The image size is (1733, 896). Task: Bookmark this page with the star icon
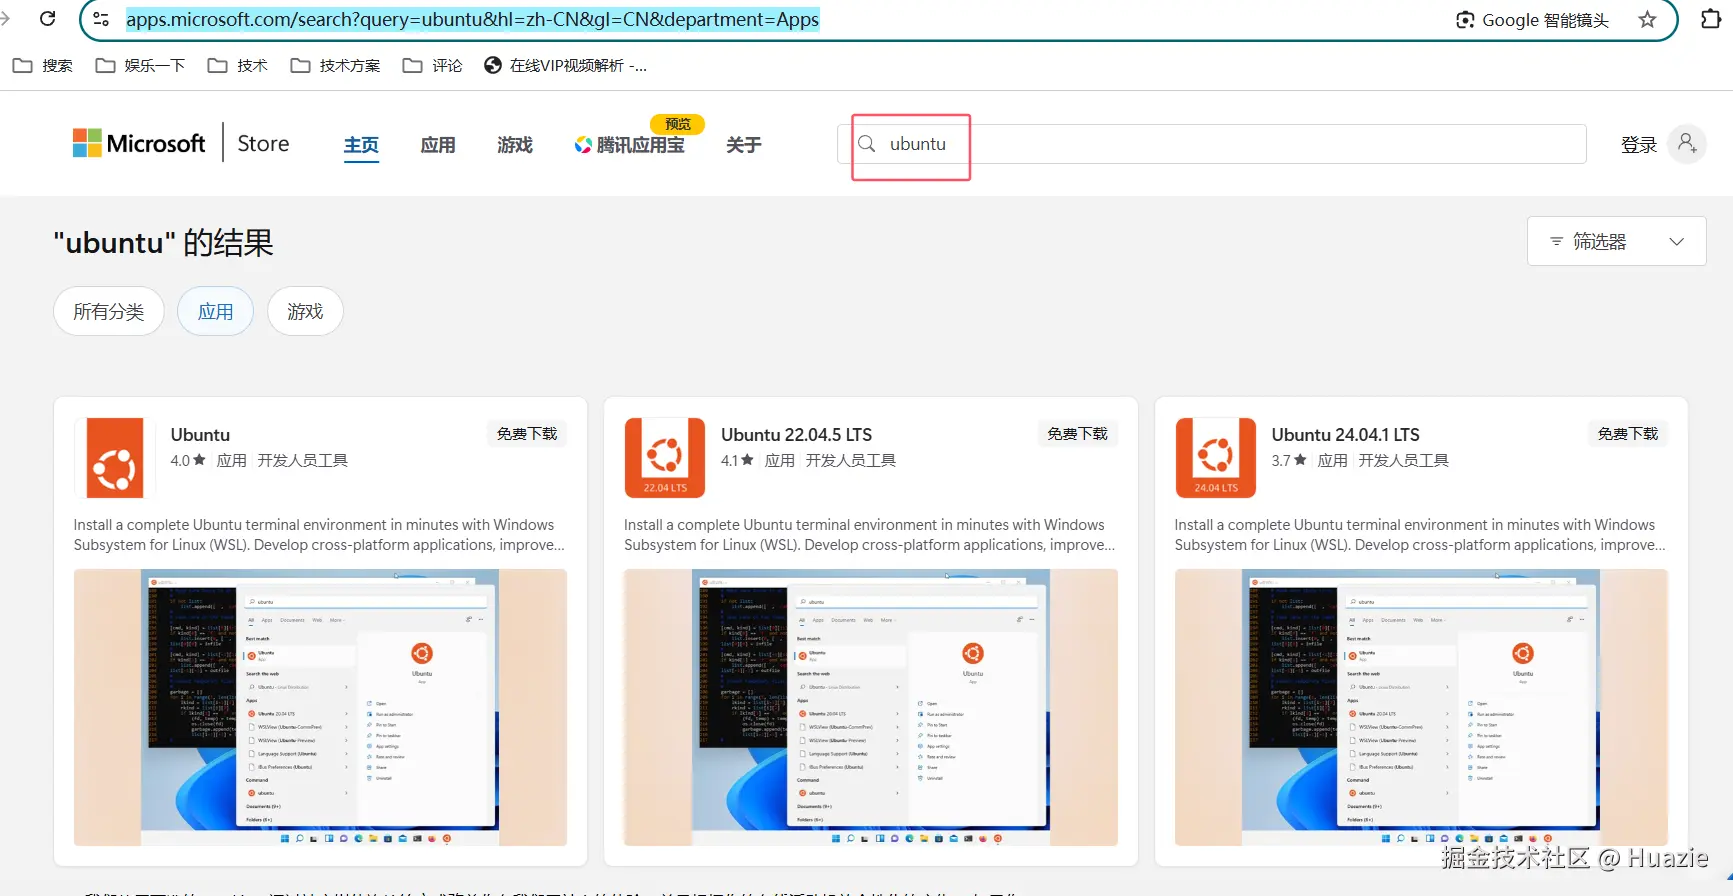[1647, 20]
